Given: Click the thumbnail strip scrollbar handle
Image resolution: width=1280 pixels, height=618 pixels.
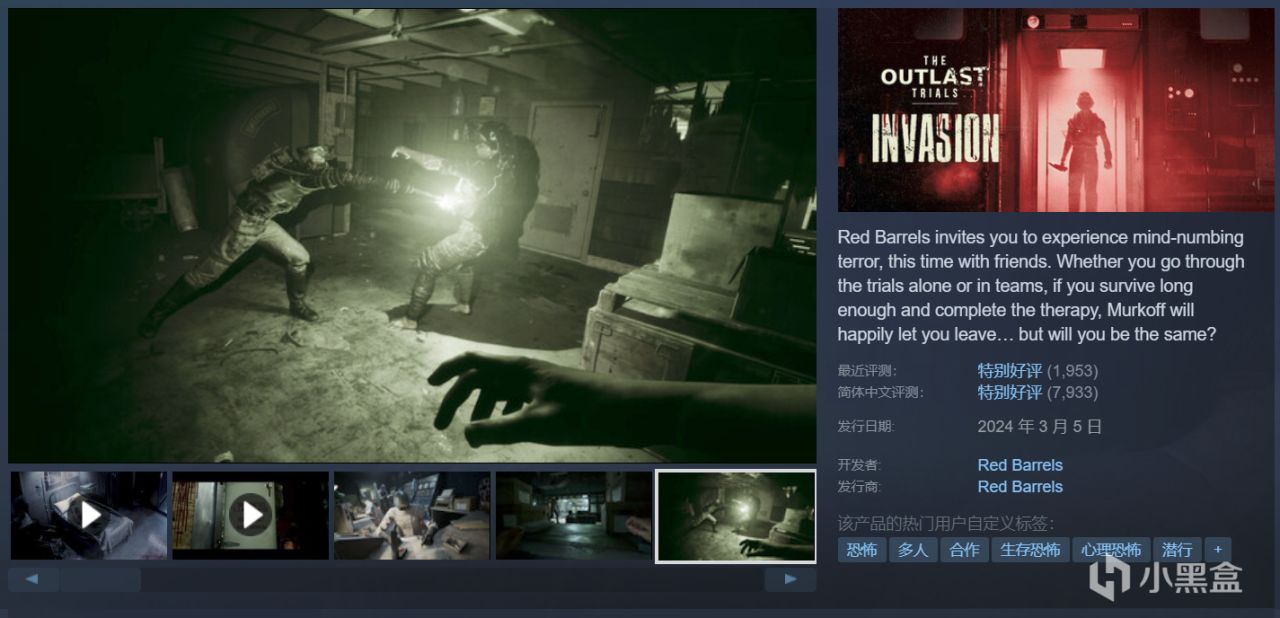Looking at the screenshot, I should click(101, 579).
